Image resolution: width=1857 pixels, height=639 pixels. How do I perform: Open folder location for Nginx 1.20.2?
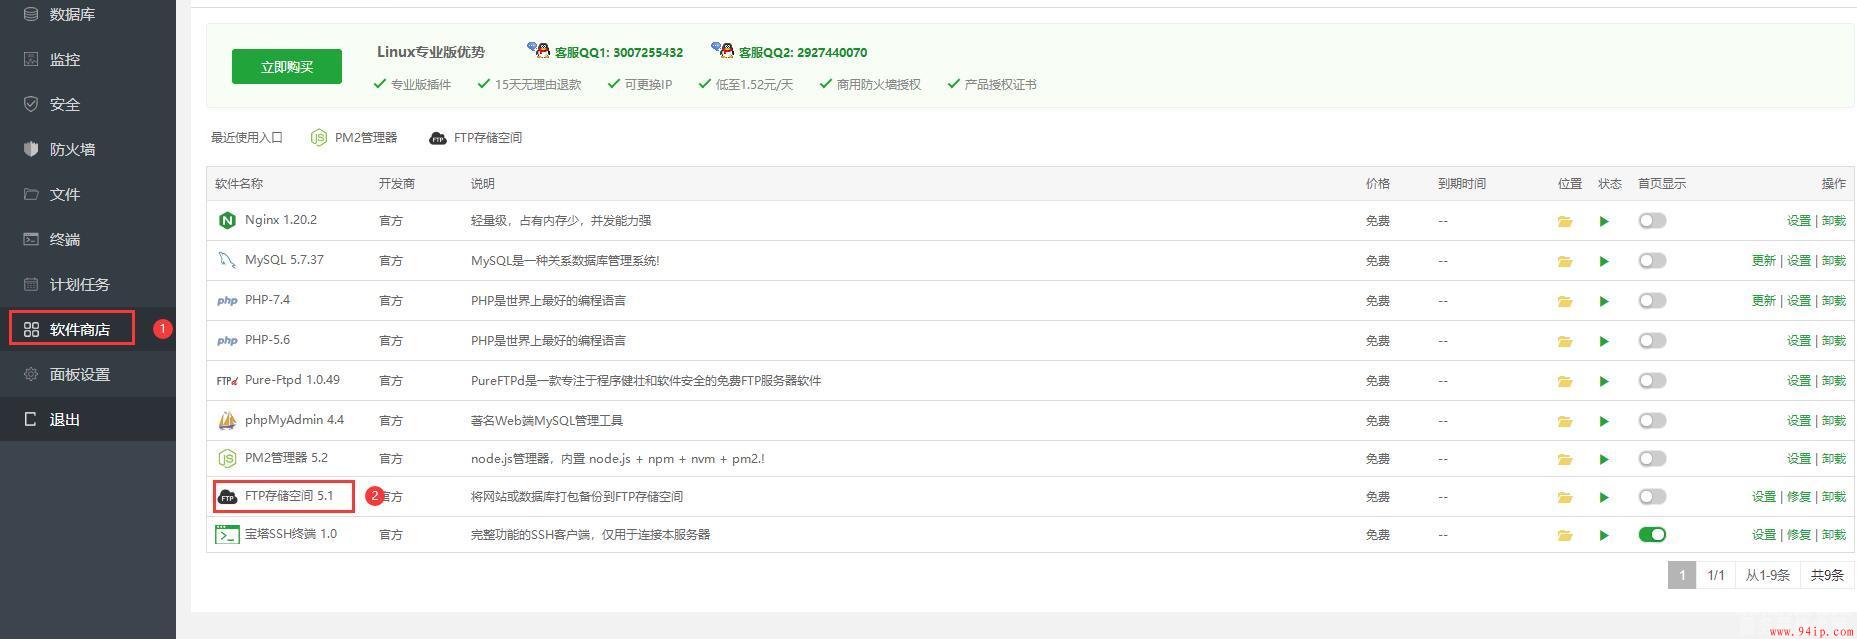click(1564, 221)
